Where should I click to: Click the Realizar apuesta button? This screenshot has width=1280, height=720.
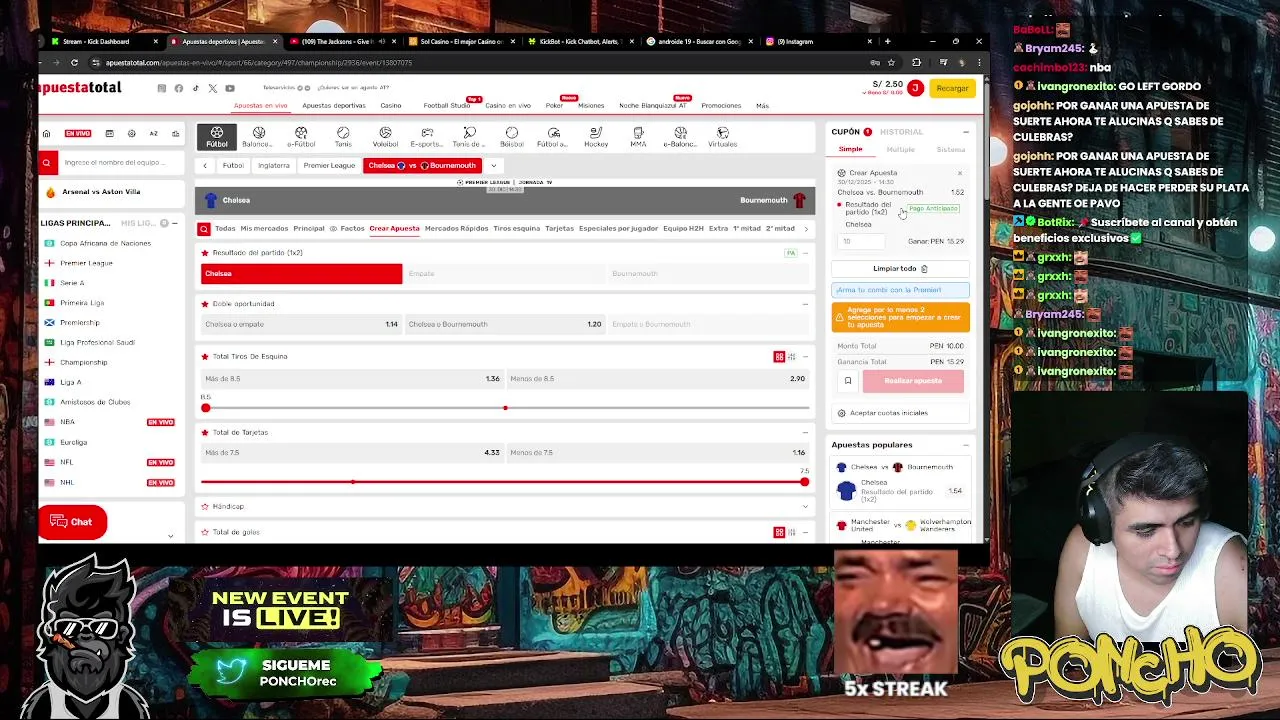[x=913, y=381]
